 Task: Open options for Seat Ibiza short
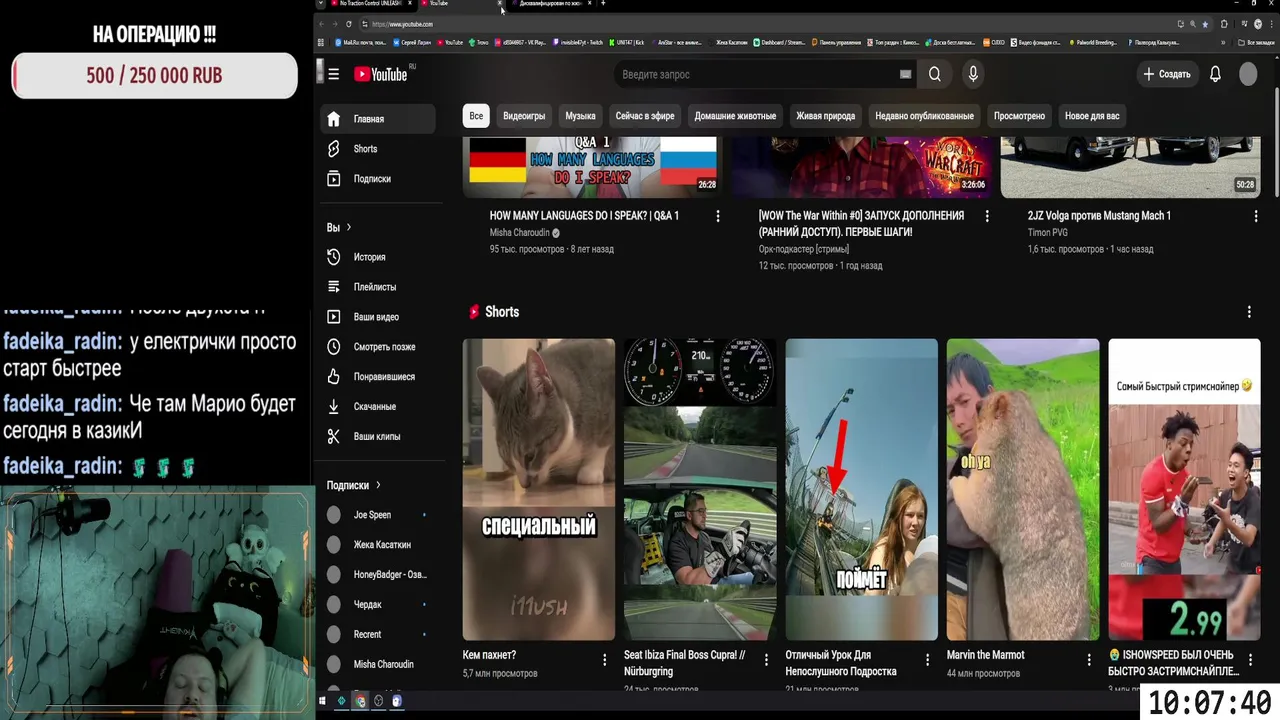click(766, 660)
